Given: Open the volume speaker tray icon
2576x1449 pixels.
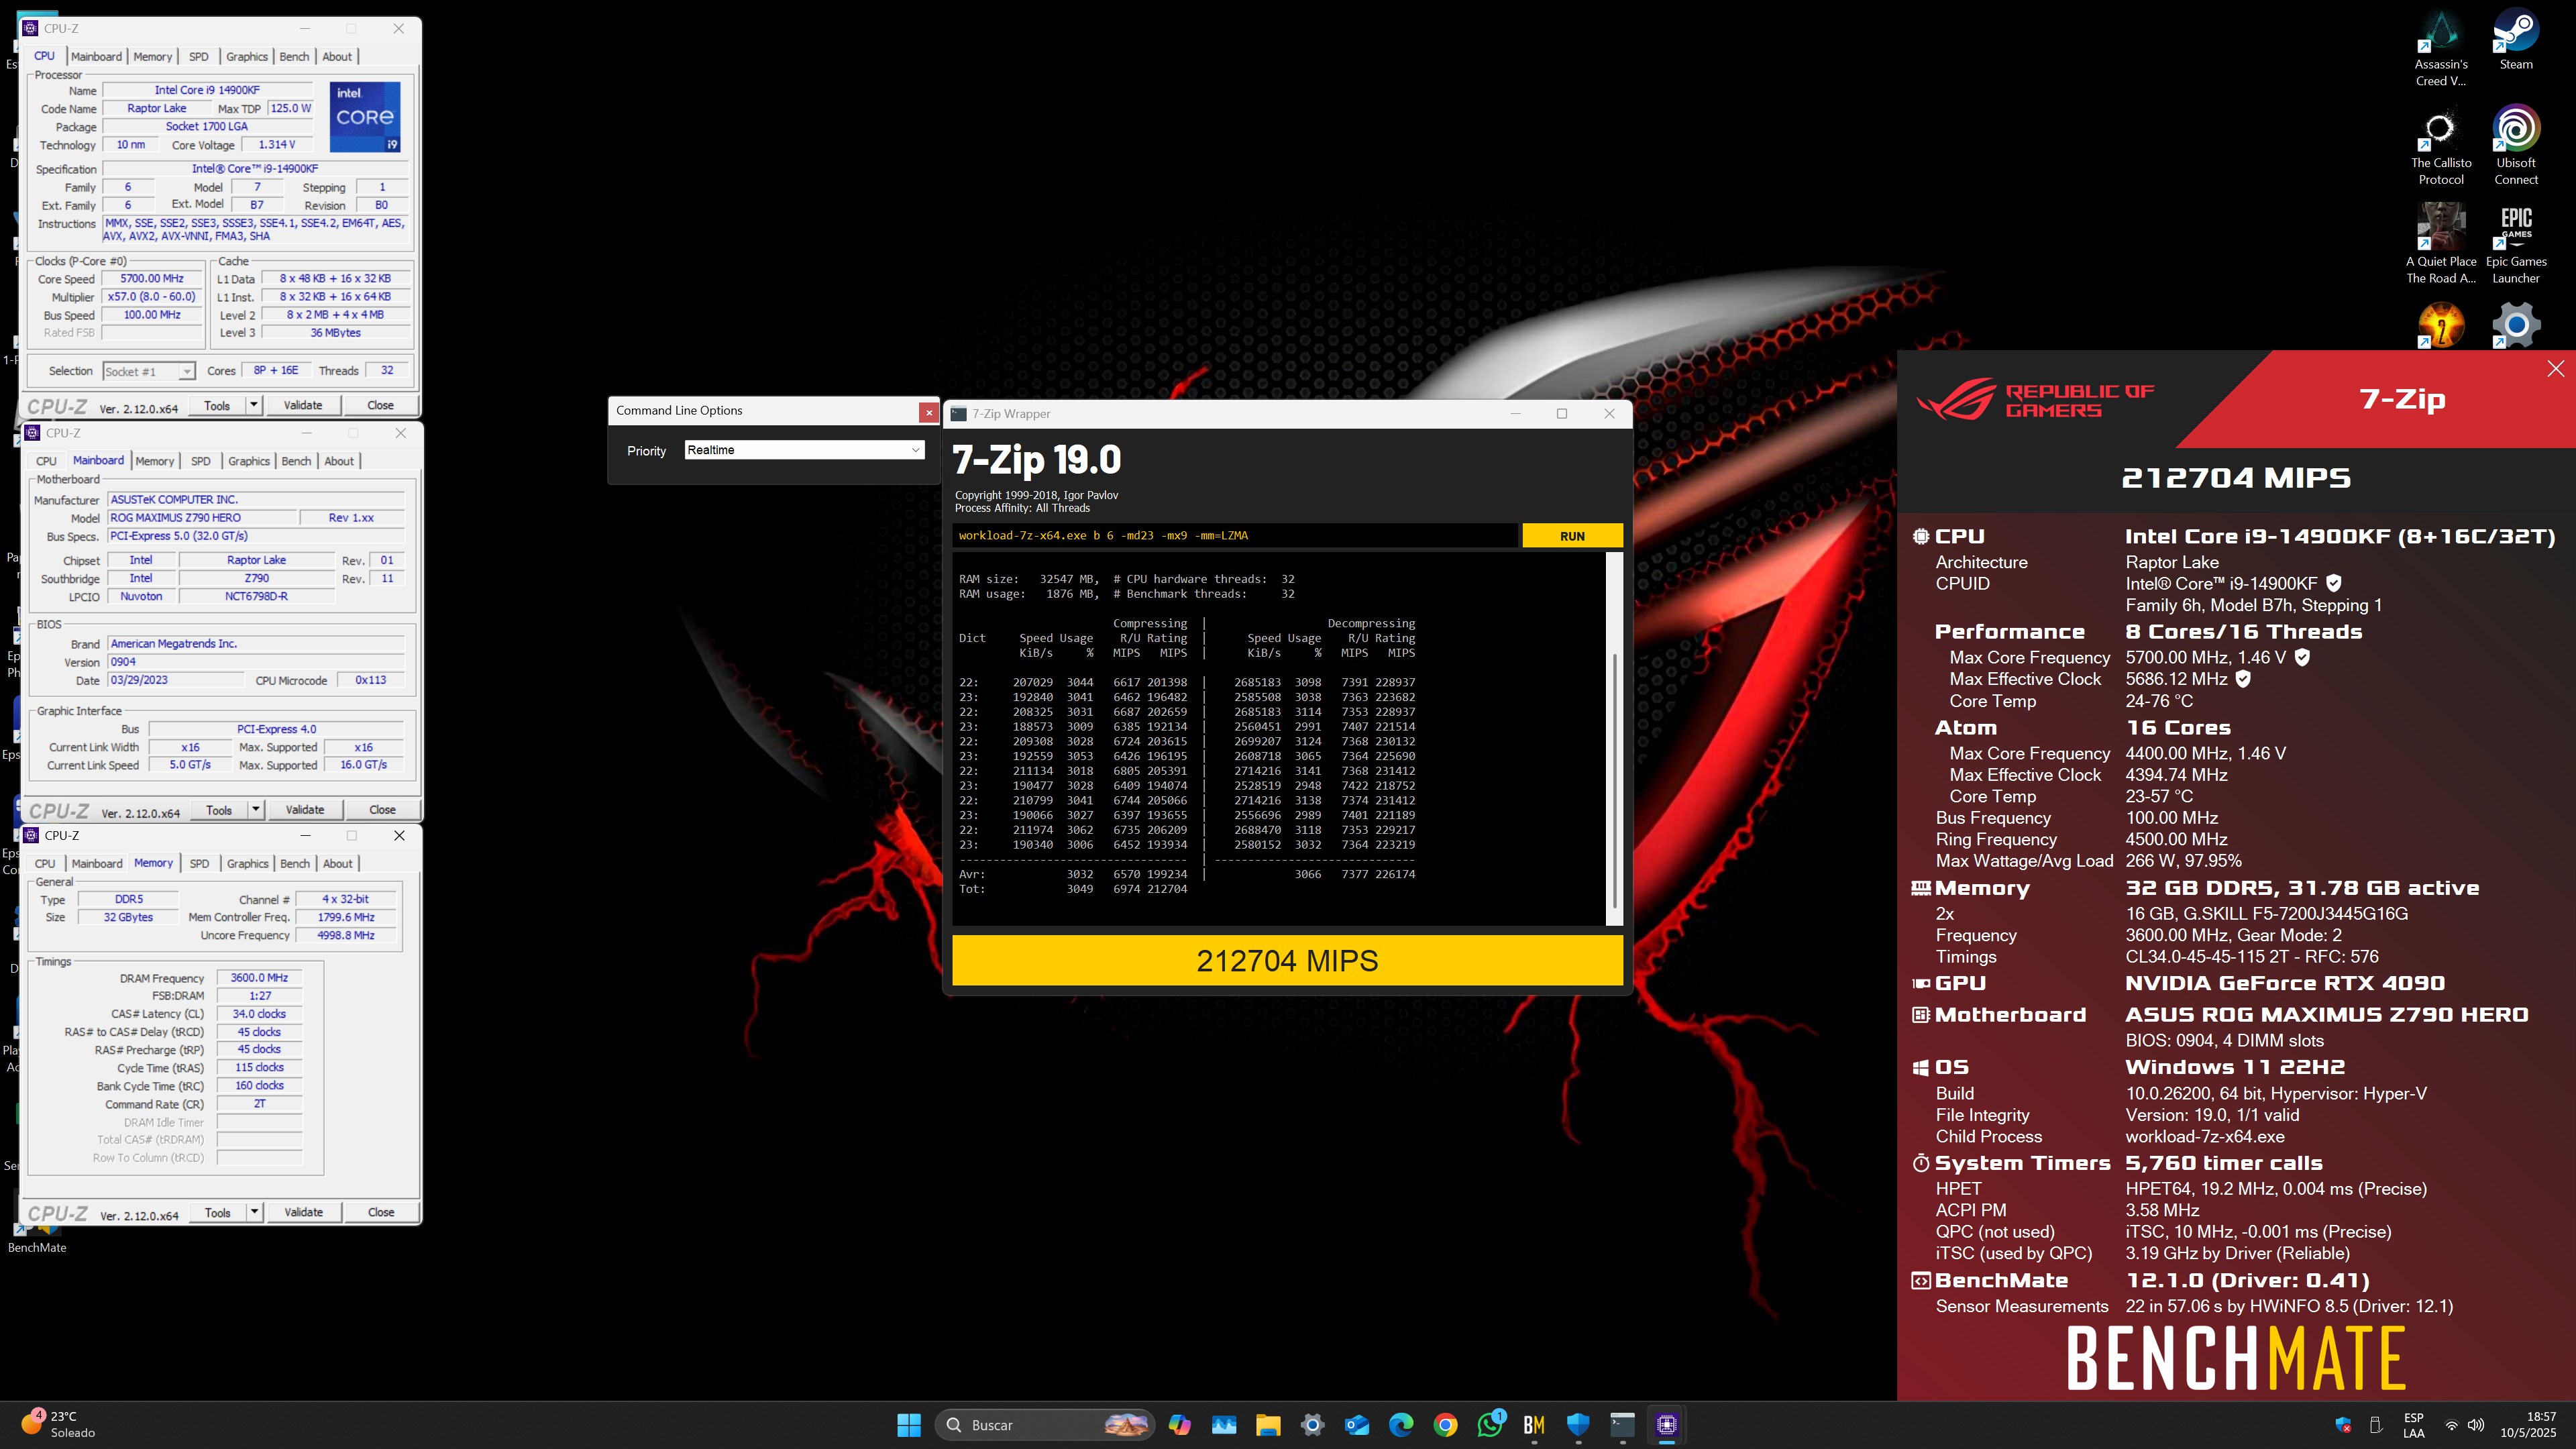Looking at the screenshot, I should click(2476, 1425).
